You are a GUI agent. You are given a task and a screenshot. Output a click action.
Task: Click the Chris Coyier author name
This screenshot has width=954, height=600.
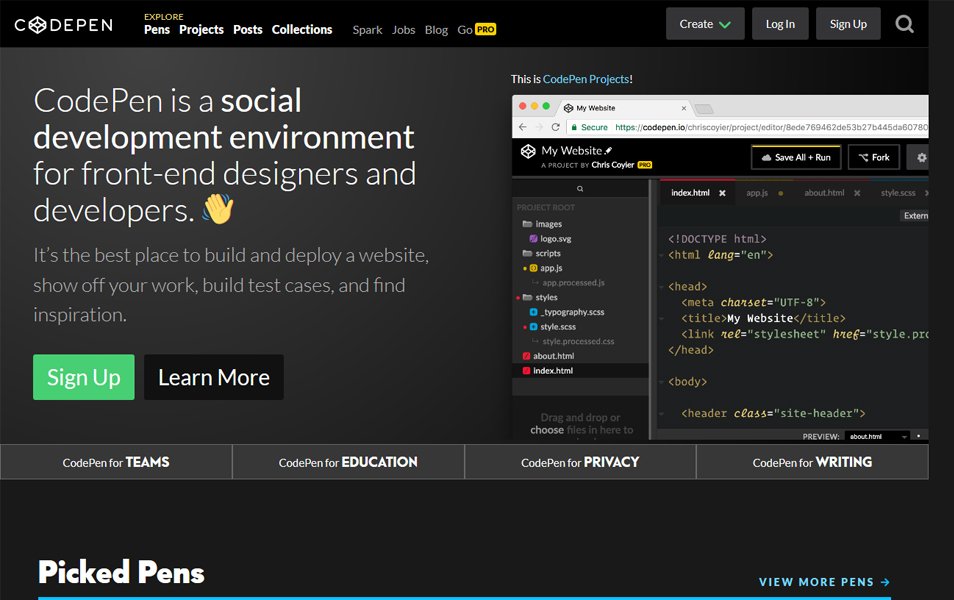[x=613, y=165]
